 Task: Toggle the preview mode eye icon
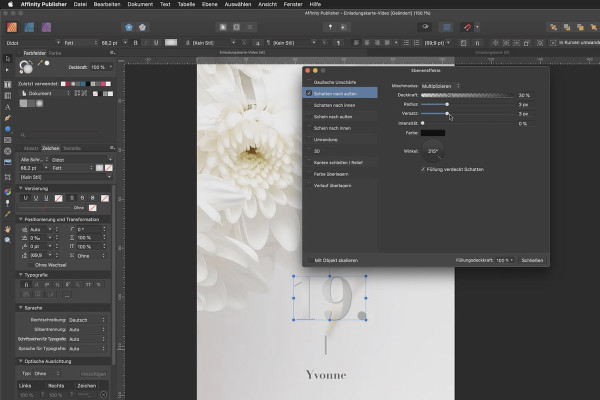425,27
